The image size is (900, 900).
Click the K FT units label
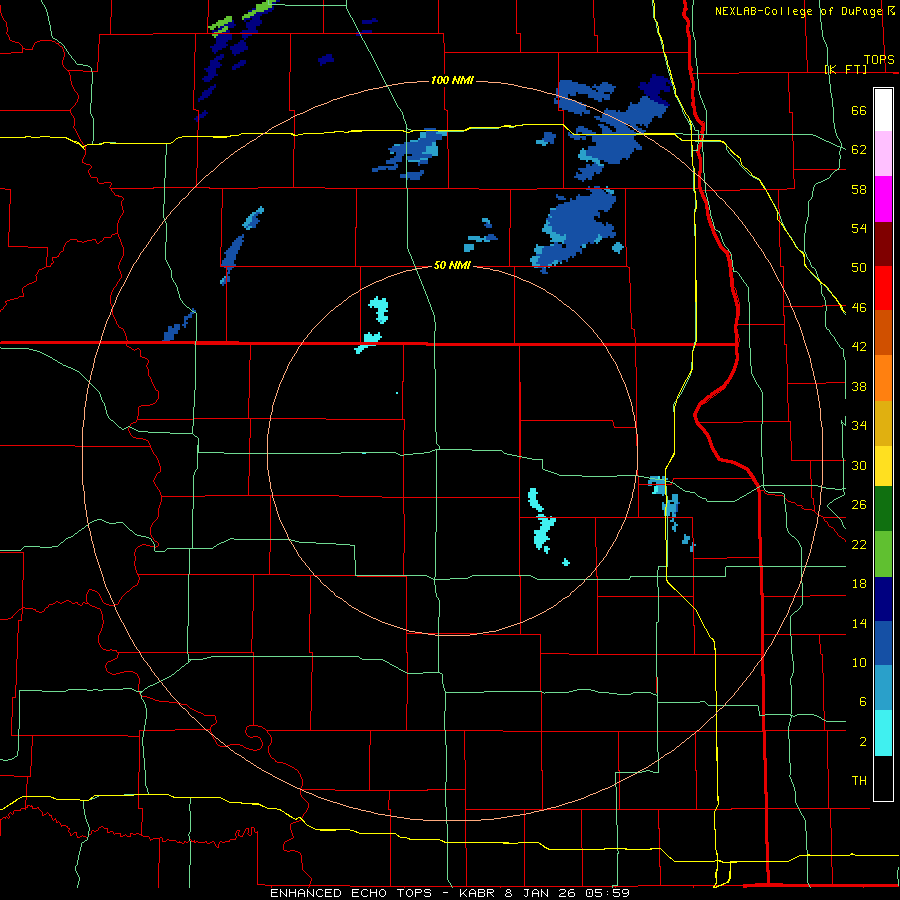tap(845, 69)
